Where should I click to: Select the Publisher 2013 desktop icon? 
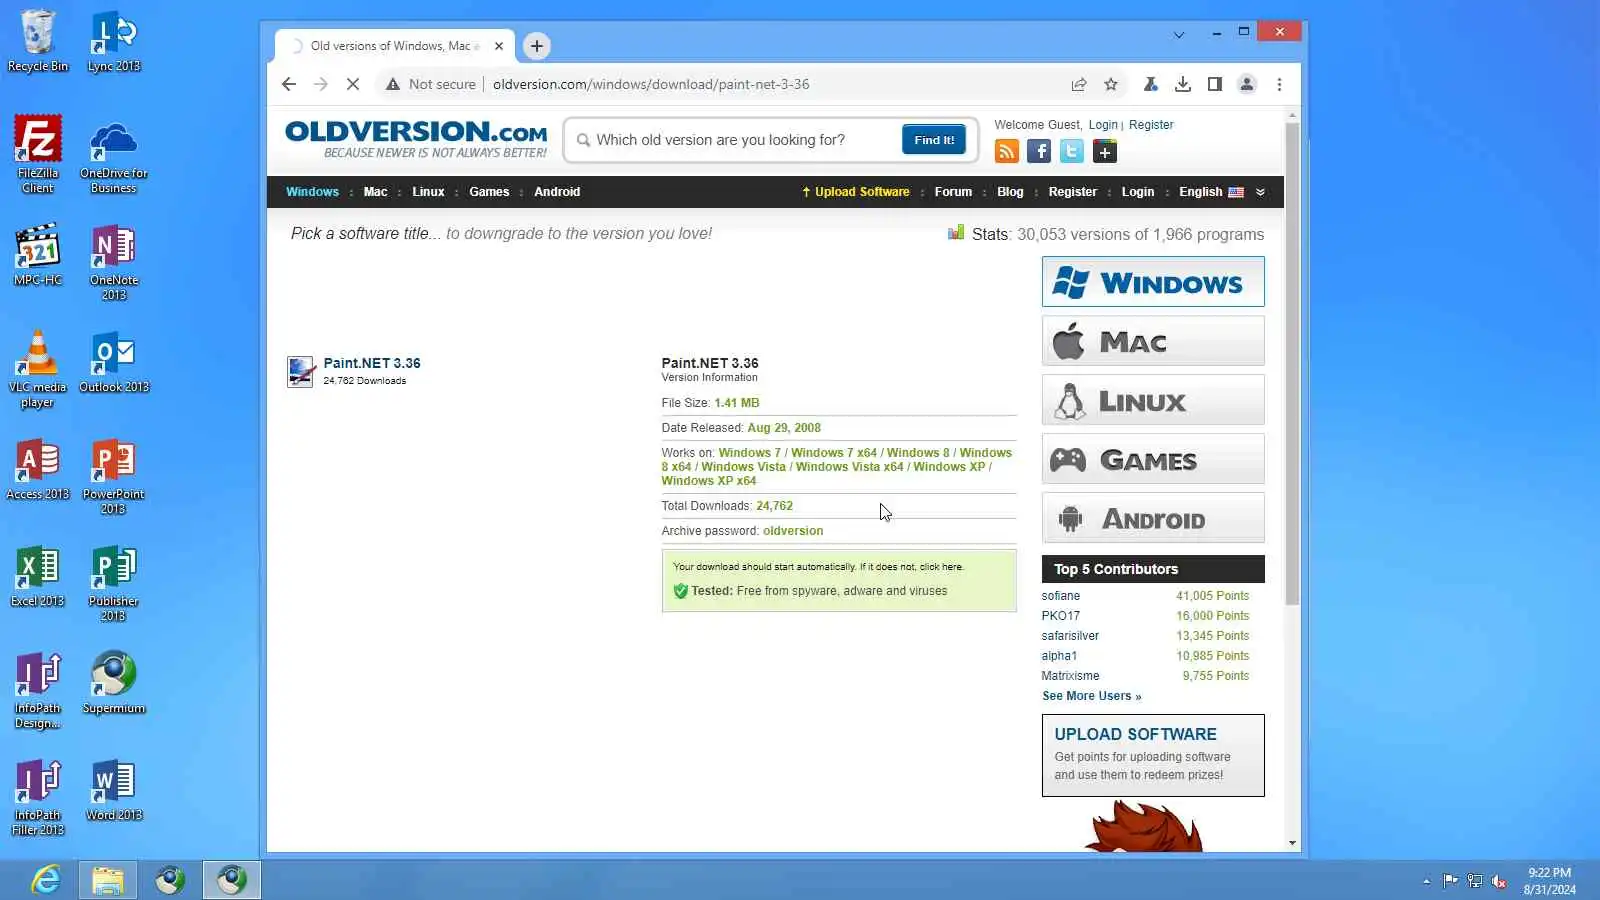pos(114,582)
